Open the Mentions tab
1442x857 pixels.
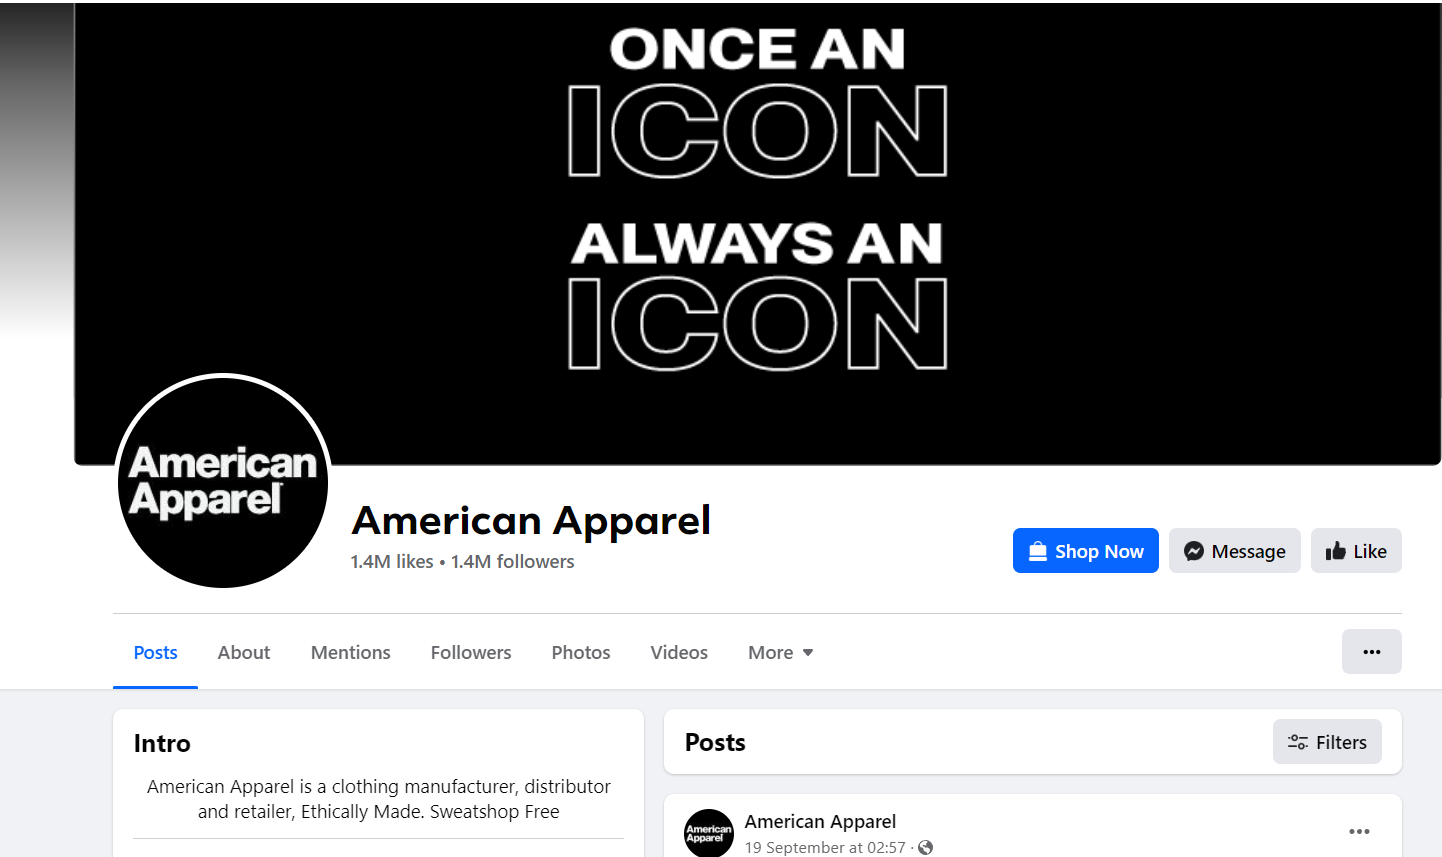pos(351,652)
